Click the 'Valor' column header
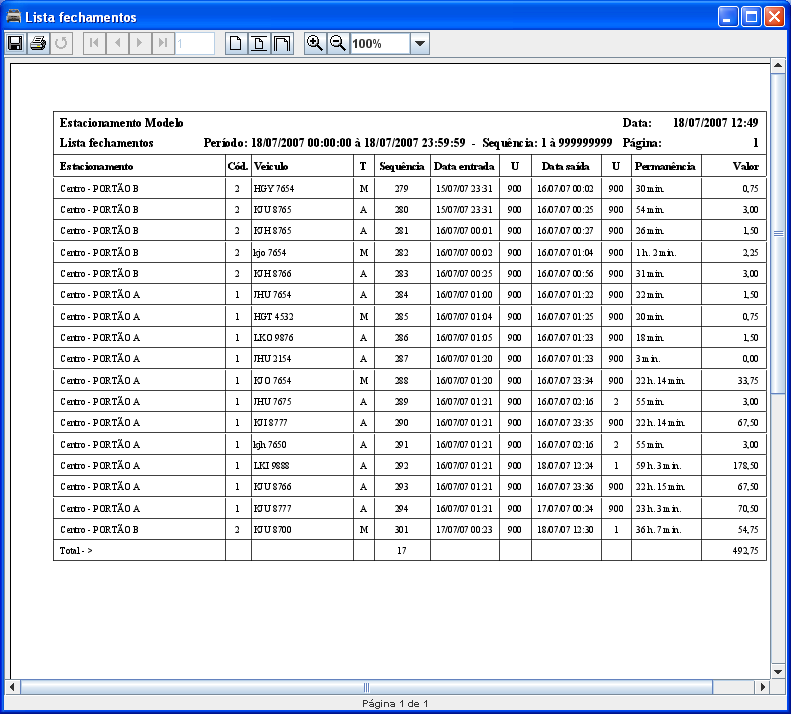Screen dimensions: 791x714 coord(746,166)
